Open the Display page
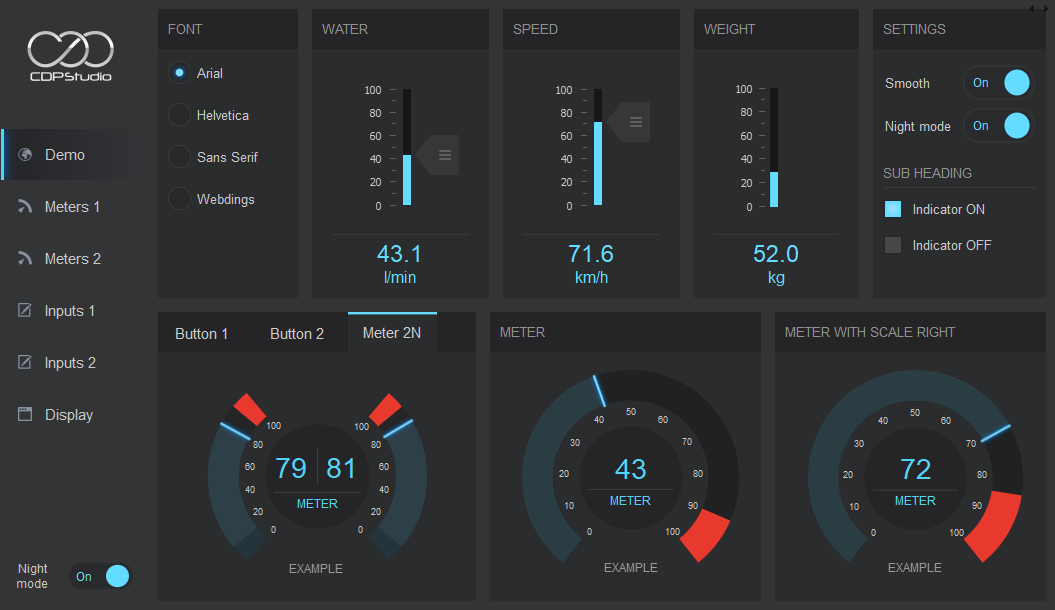This screenshot has width=1055, height=610. 71,414
